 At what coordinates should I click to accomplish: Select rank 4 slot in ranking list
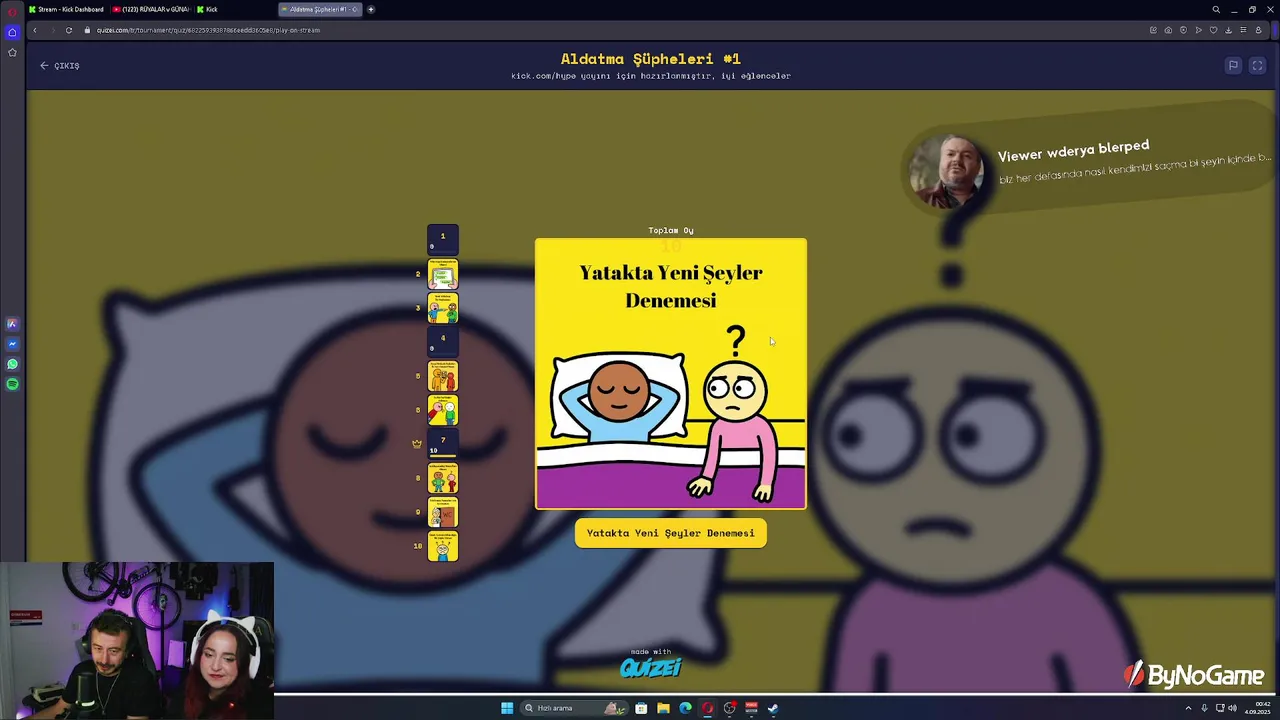443,342
